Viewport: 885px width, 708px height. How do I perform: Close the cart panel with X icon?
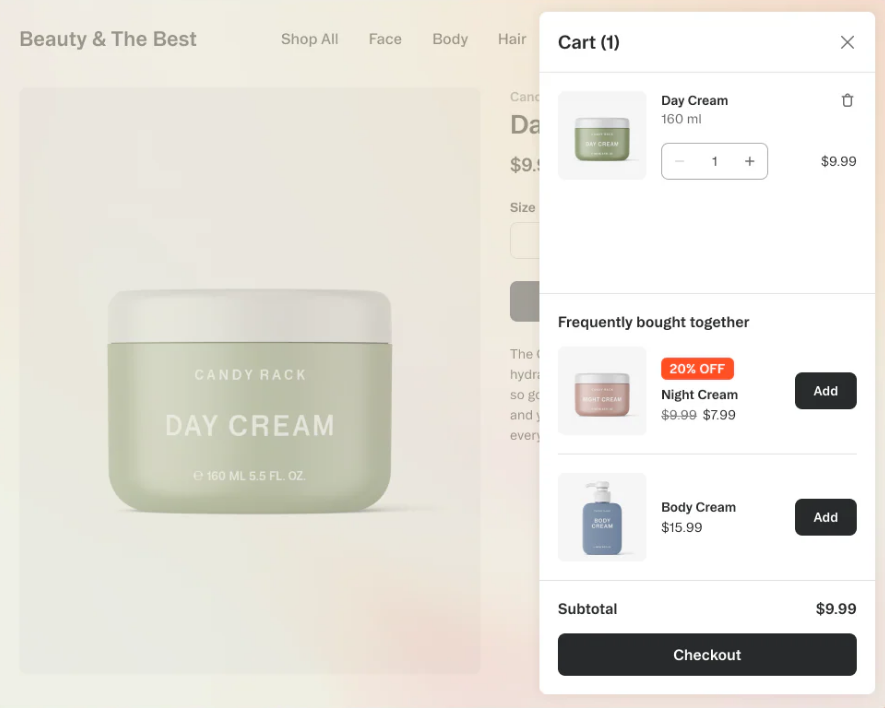pyautogui.click(x=847, y=42)
